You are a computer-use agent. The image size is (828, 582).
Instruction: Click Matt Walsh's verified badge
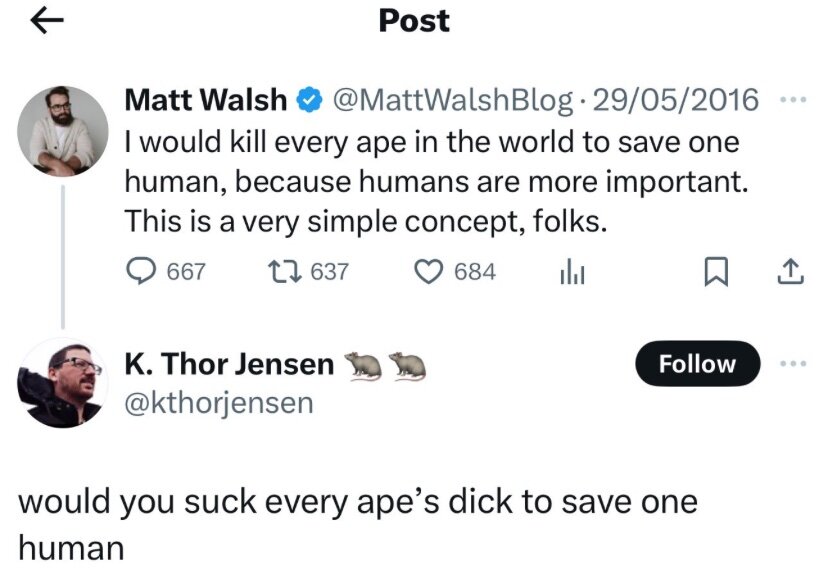[310, 100]
